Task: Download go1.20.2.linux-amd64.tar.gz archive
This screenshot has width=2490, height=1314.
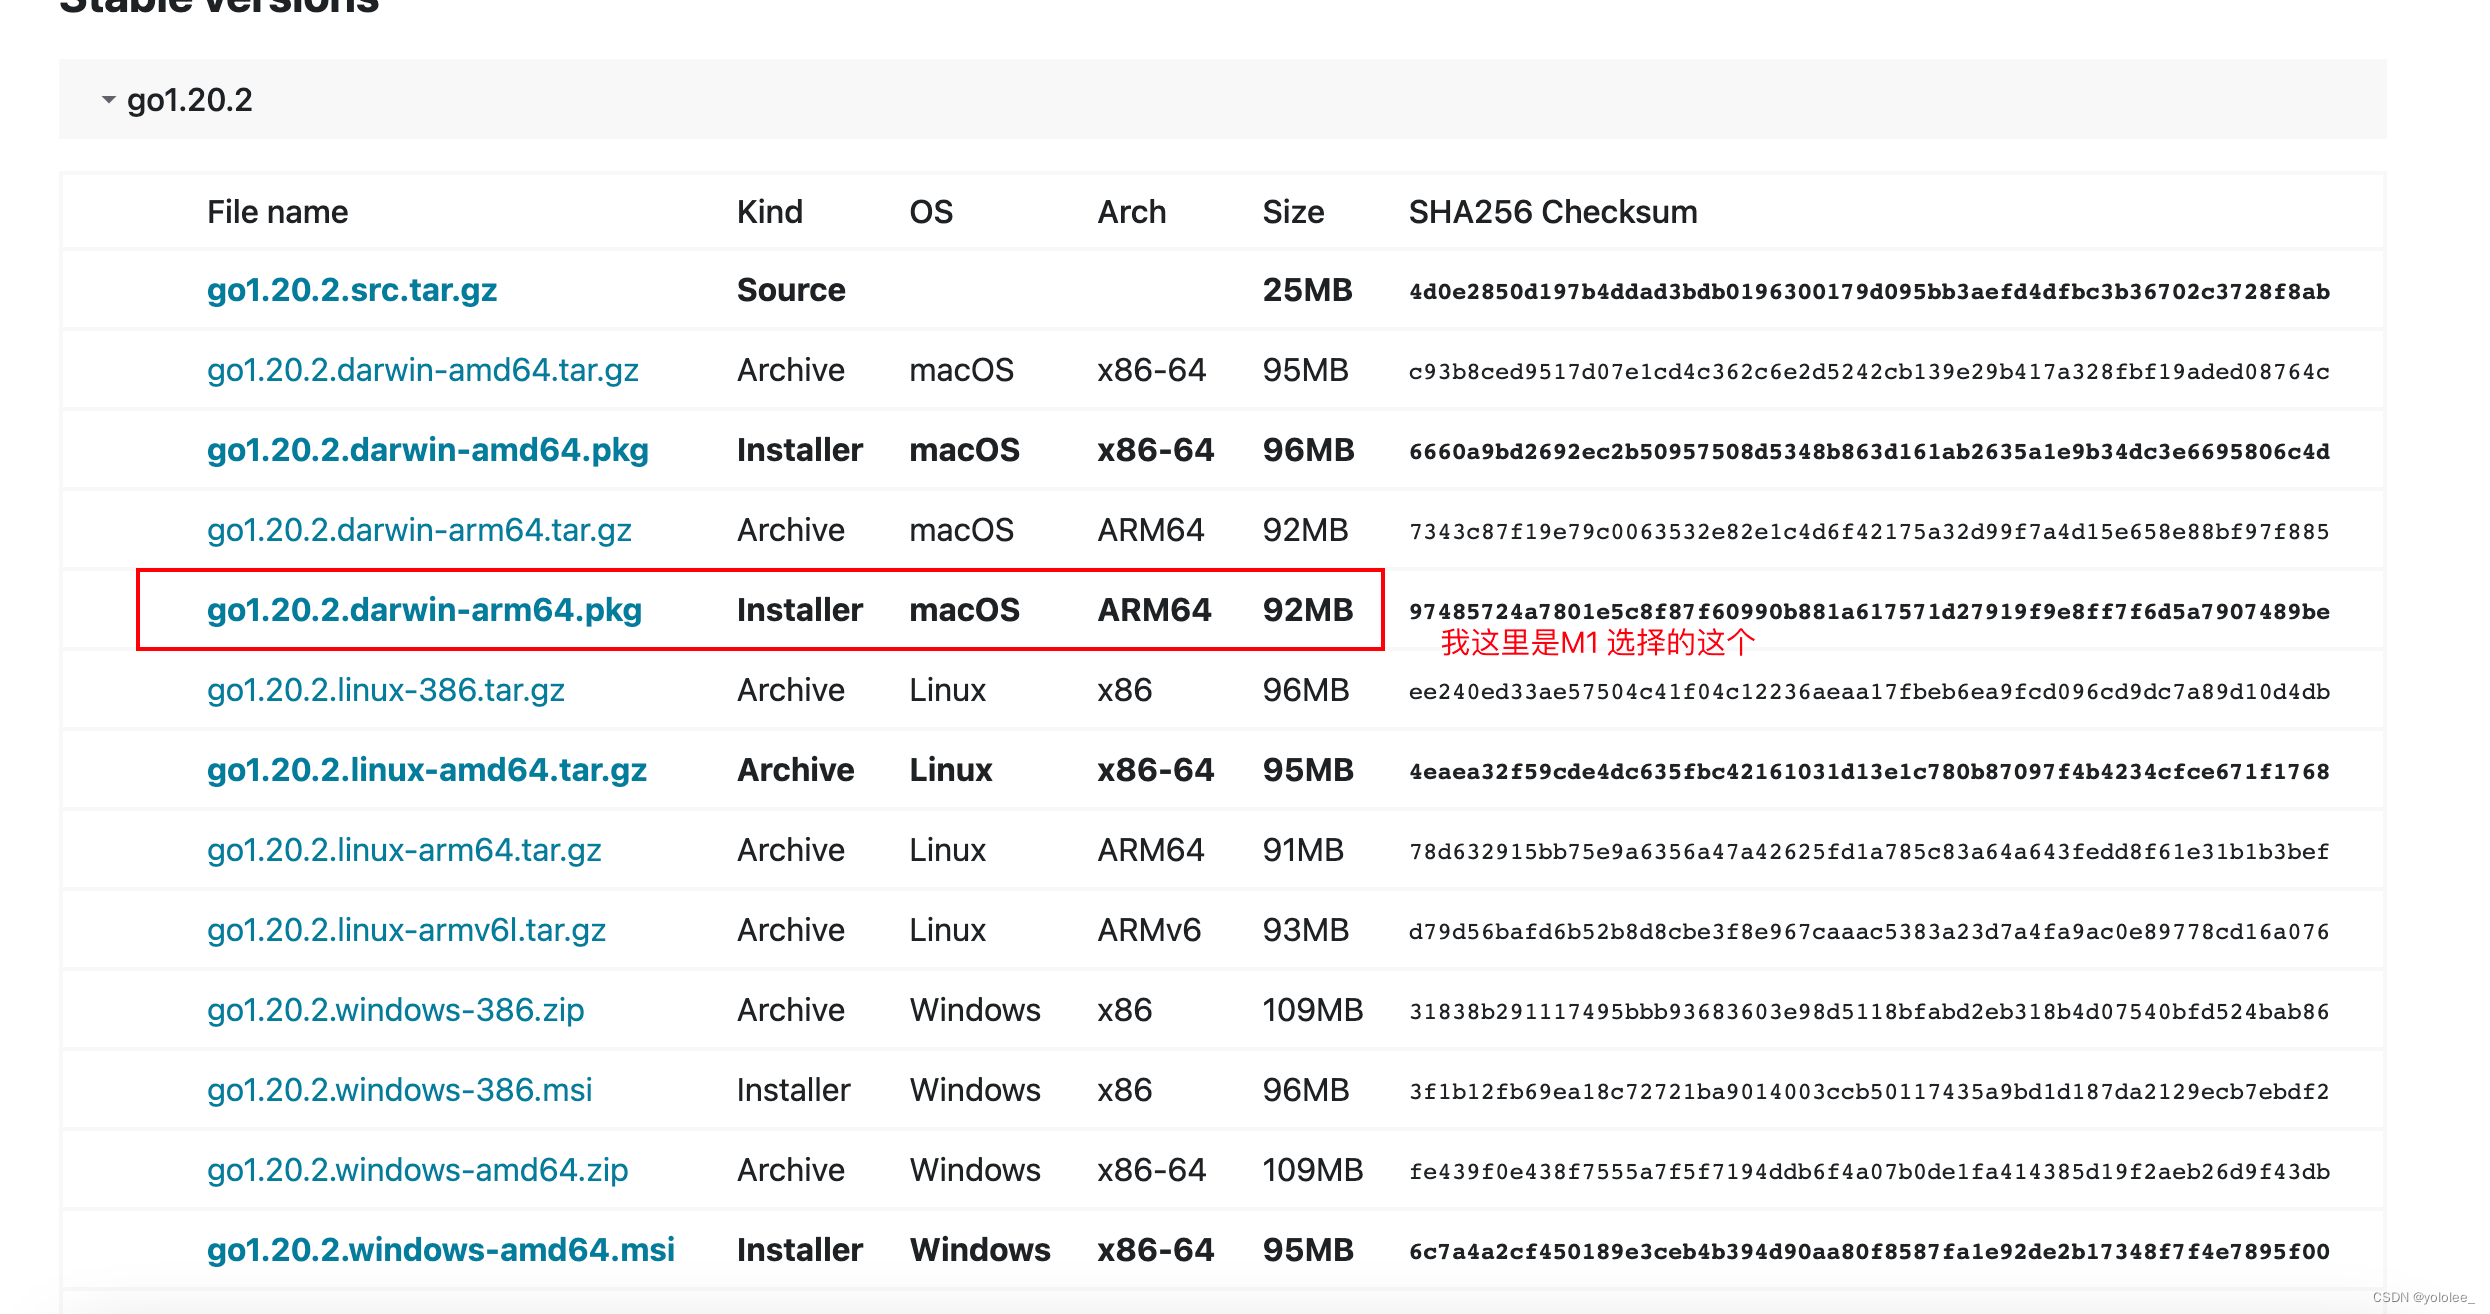Action: click(427, 770)
